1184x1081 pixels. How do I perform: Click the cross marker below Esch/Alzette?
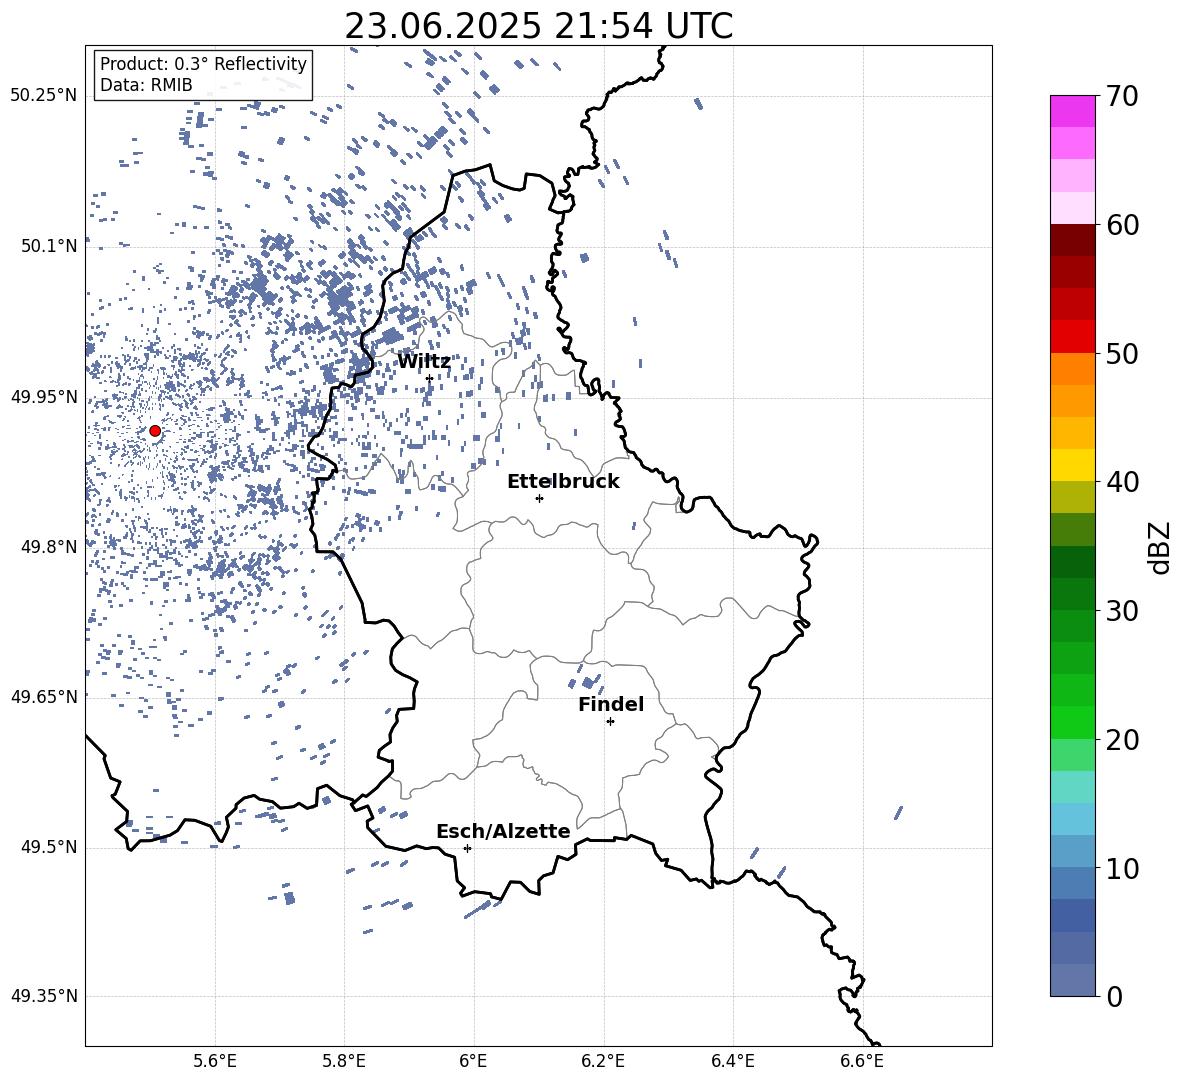click(467, 848)
